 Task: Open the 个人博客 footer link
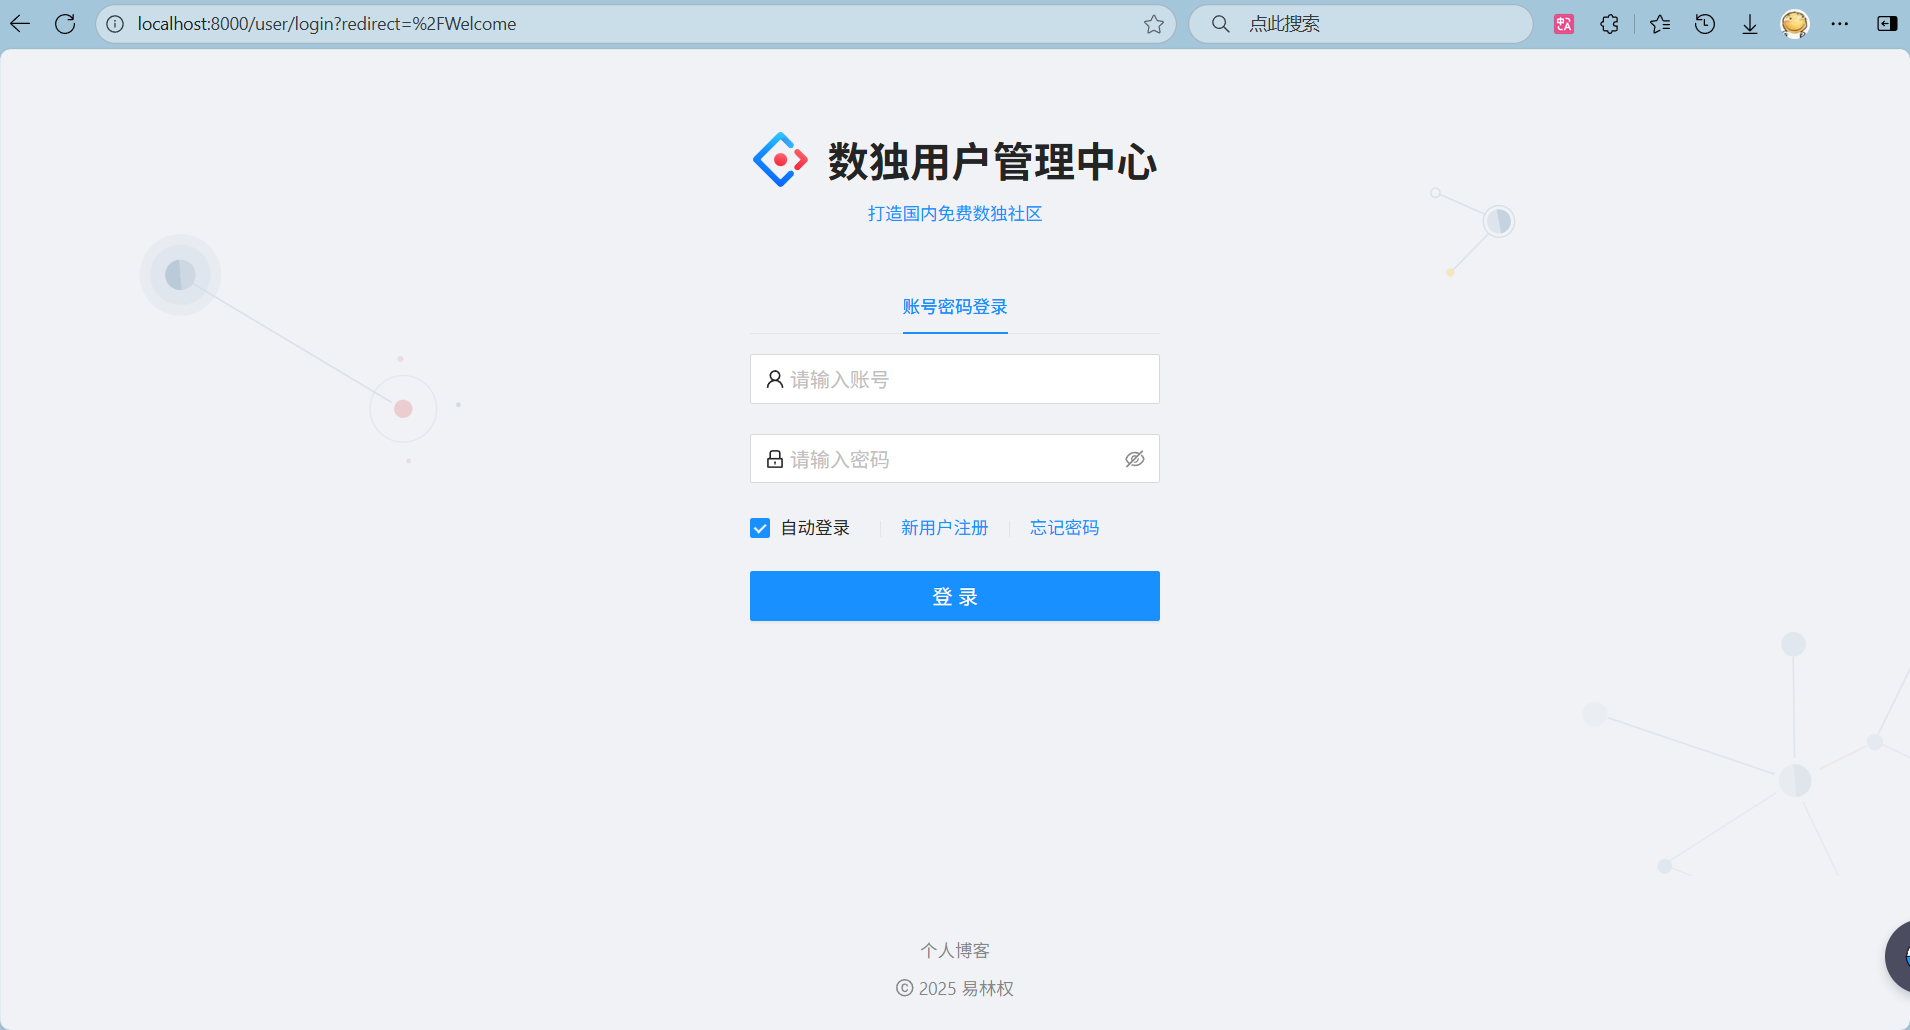point(955,950)
